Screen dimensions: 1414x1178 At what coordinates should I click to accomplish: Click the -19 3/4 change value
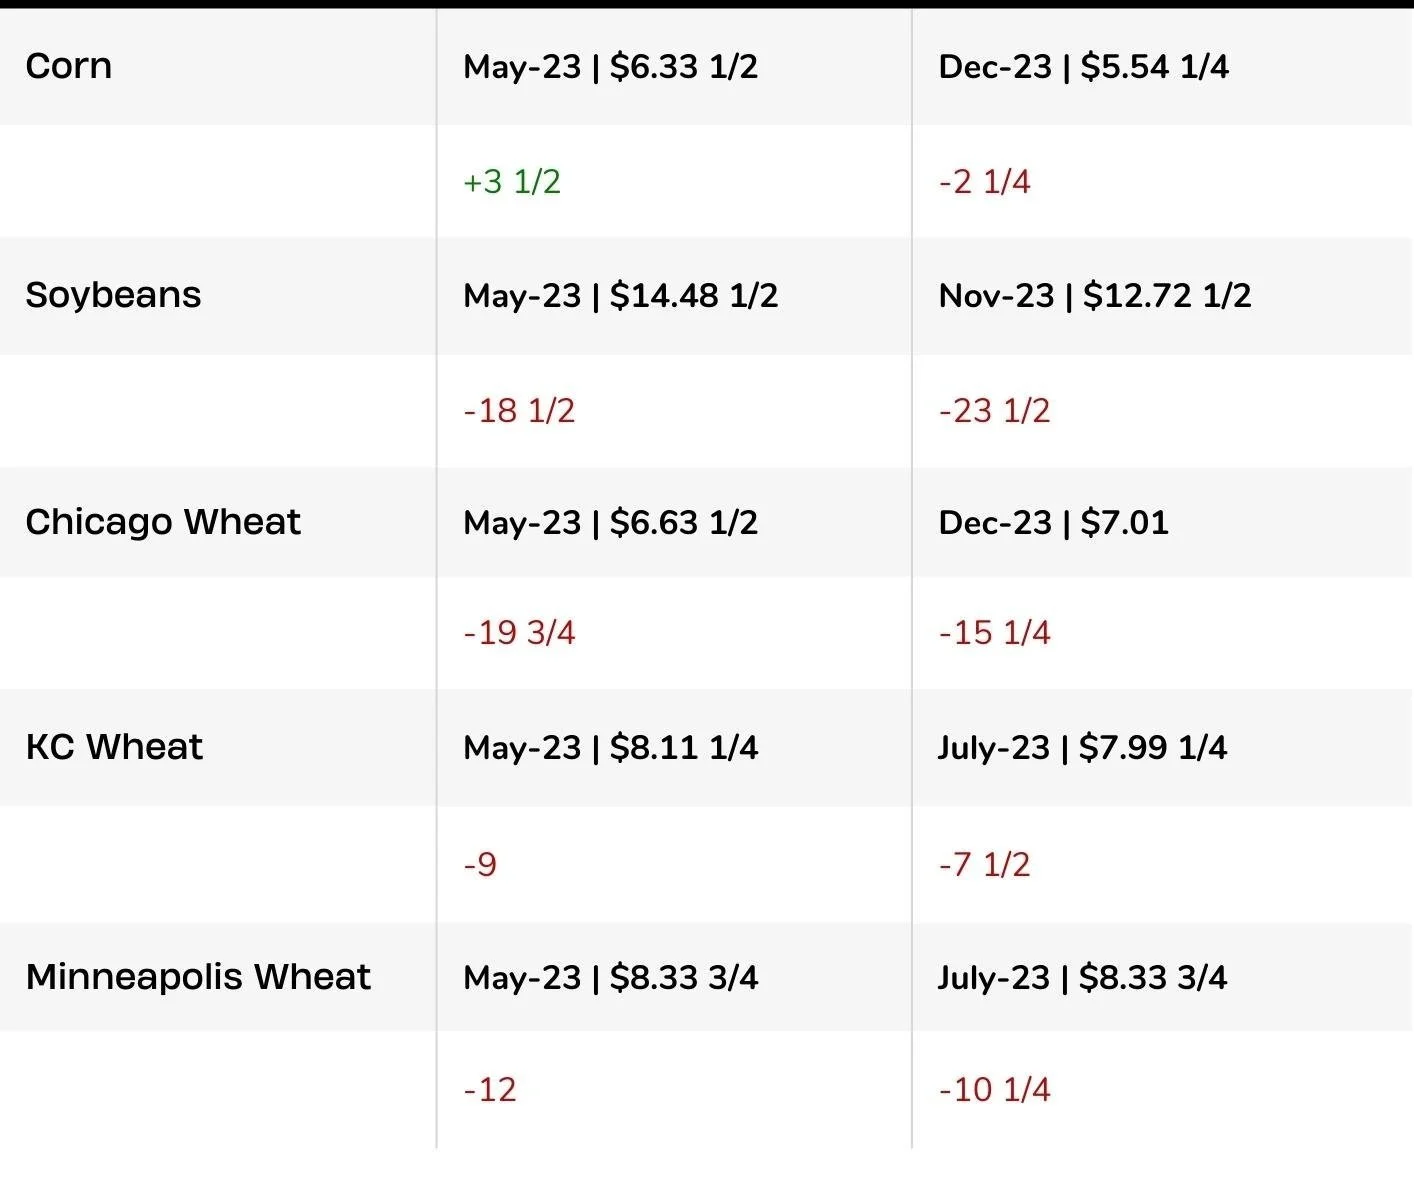point(519,633)
